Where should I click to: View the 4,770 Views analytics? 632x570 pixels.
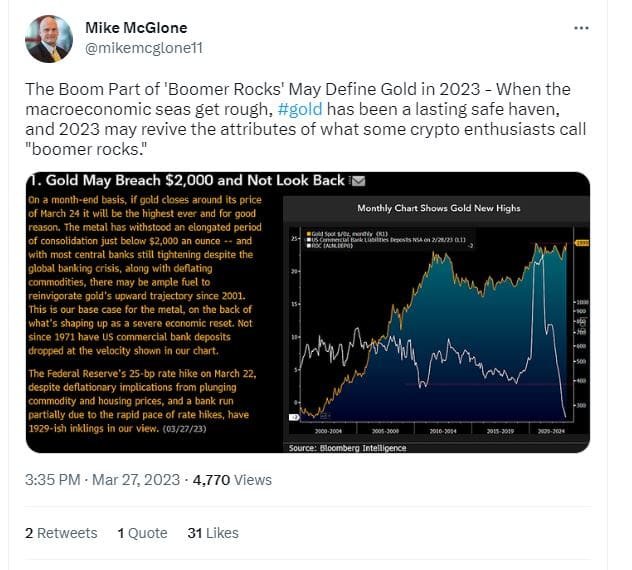(231, 479)
